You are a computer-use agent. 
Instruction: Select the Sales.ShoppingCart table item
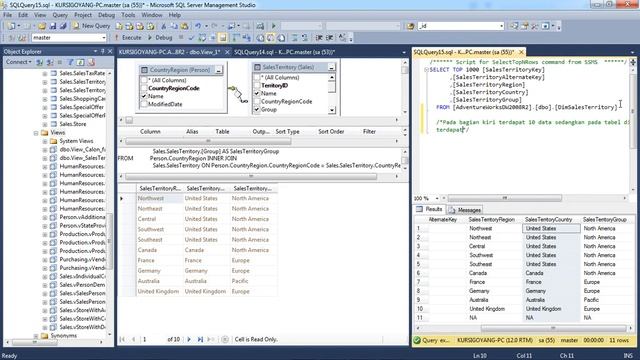[82, 99]
